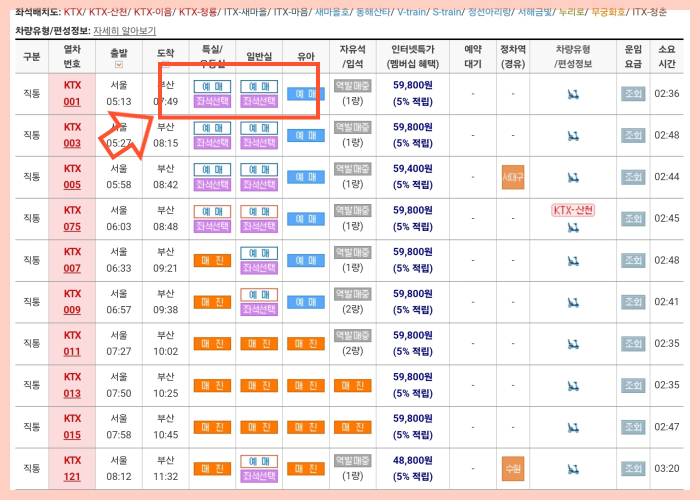Click the 서대구 stopover station badge

click(513, 177)
